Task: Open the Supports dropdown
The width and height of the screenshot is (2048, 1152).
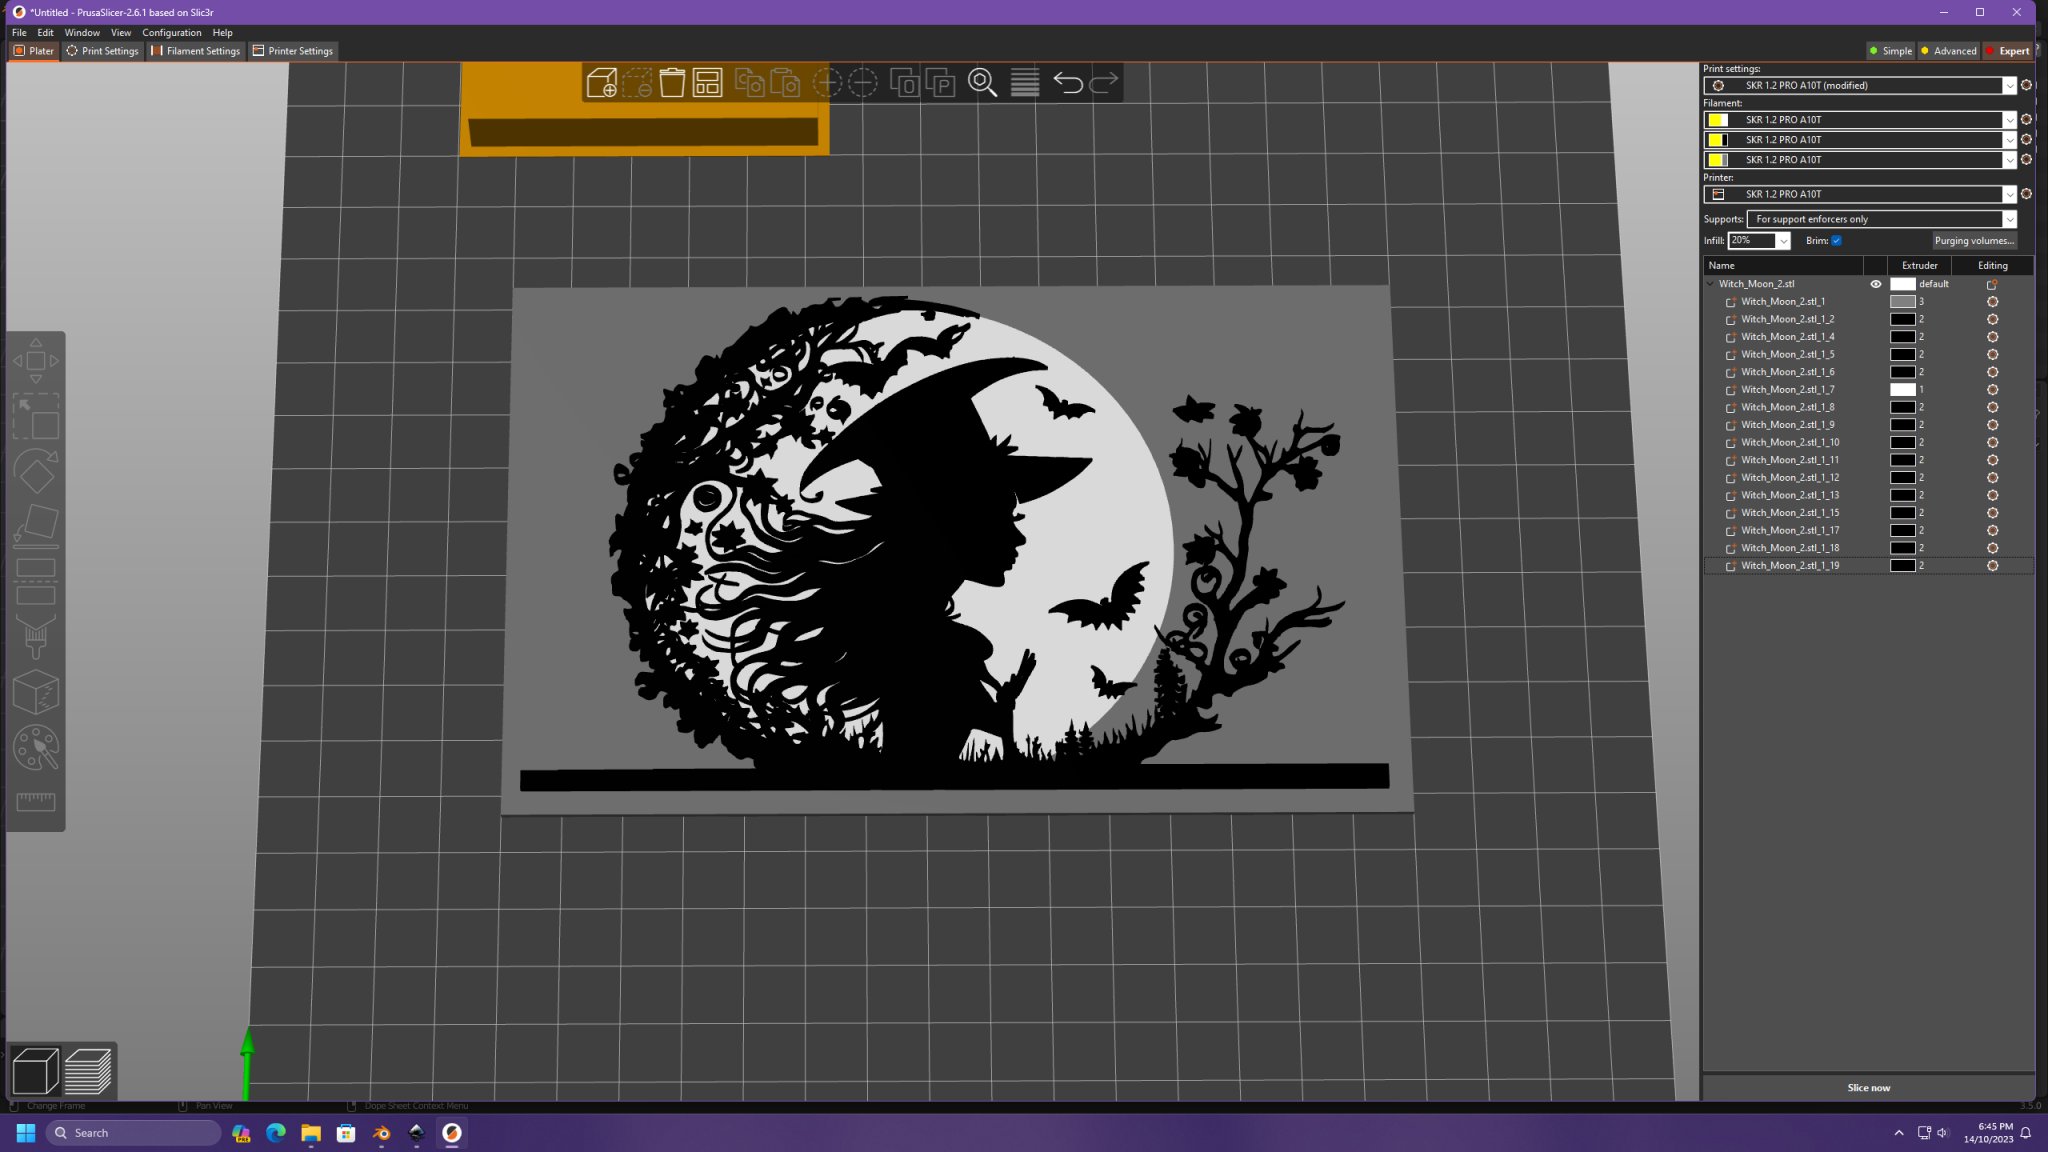Action: pos(1880,219)
